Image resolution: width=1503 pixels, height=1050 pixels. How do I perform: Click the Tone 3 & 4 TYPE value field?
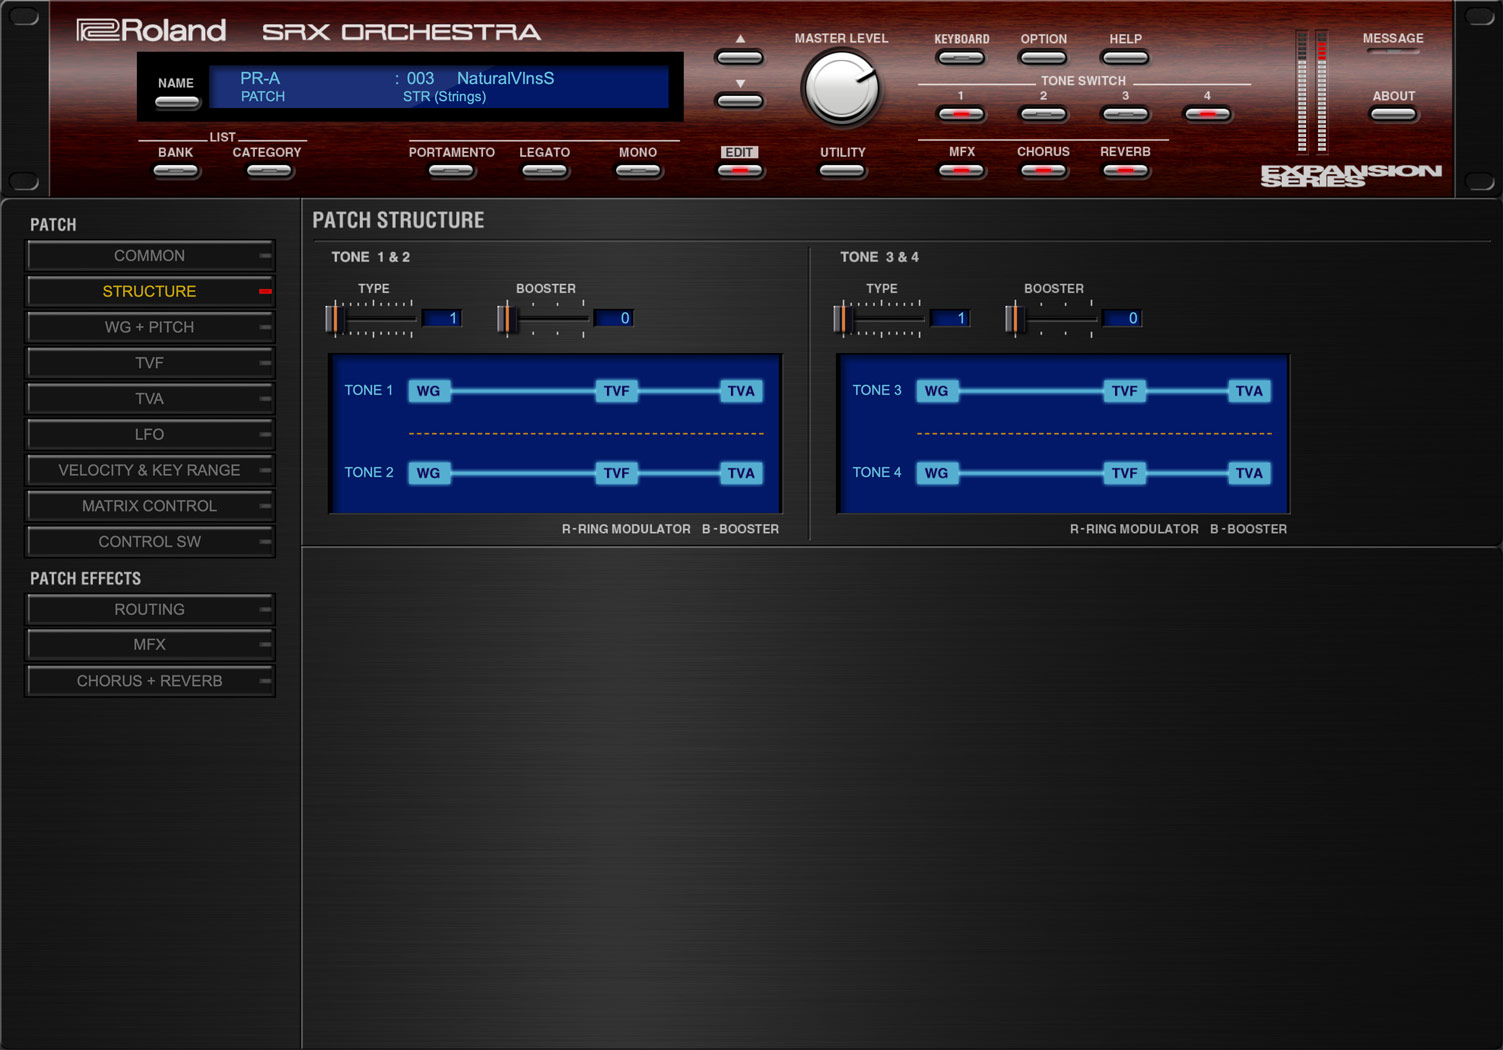point(950,318)
